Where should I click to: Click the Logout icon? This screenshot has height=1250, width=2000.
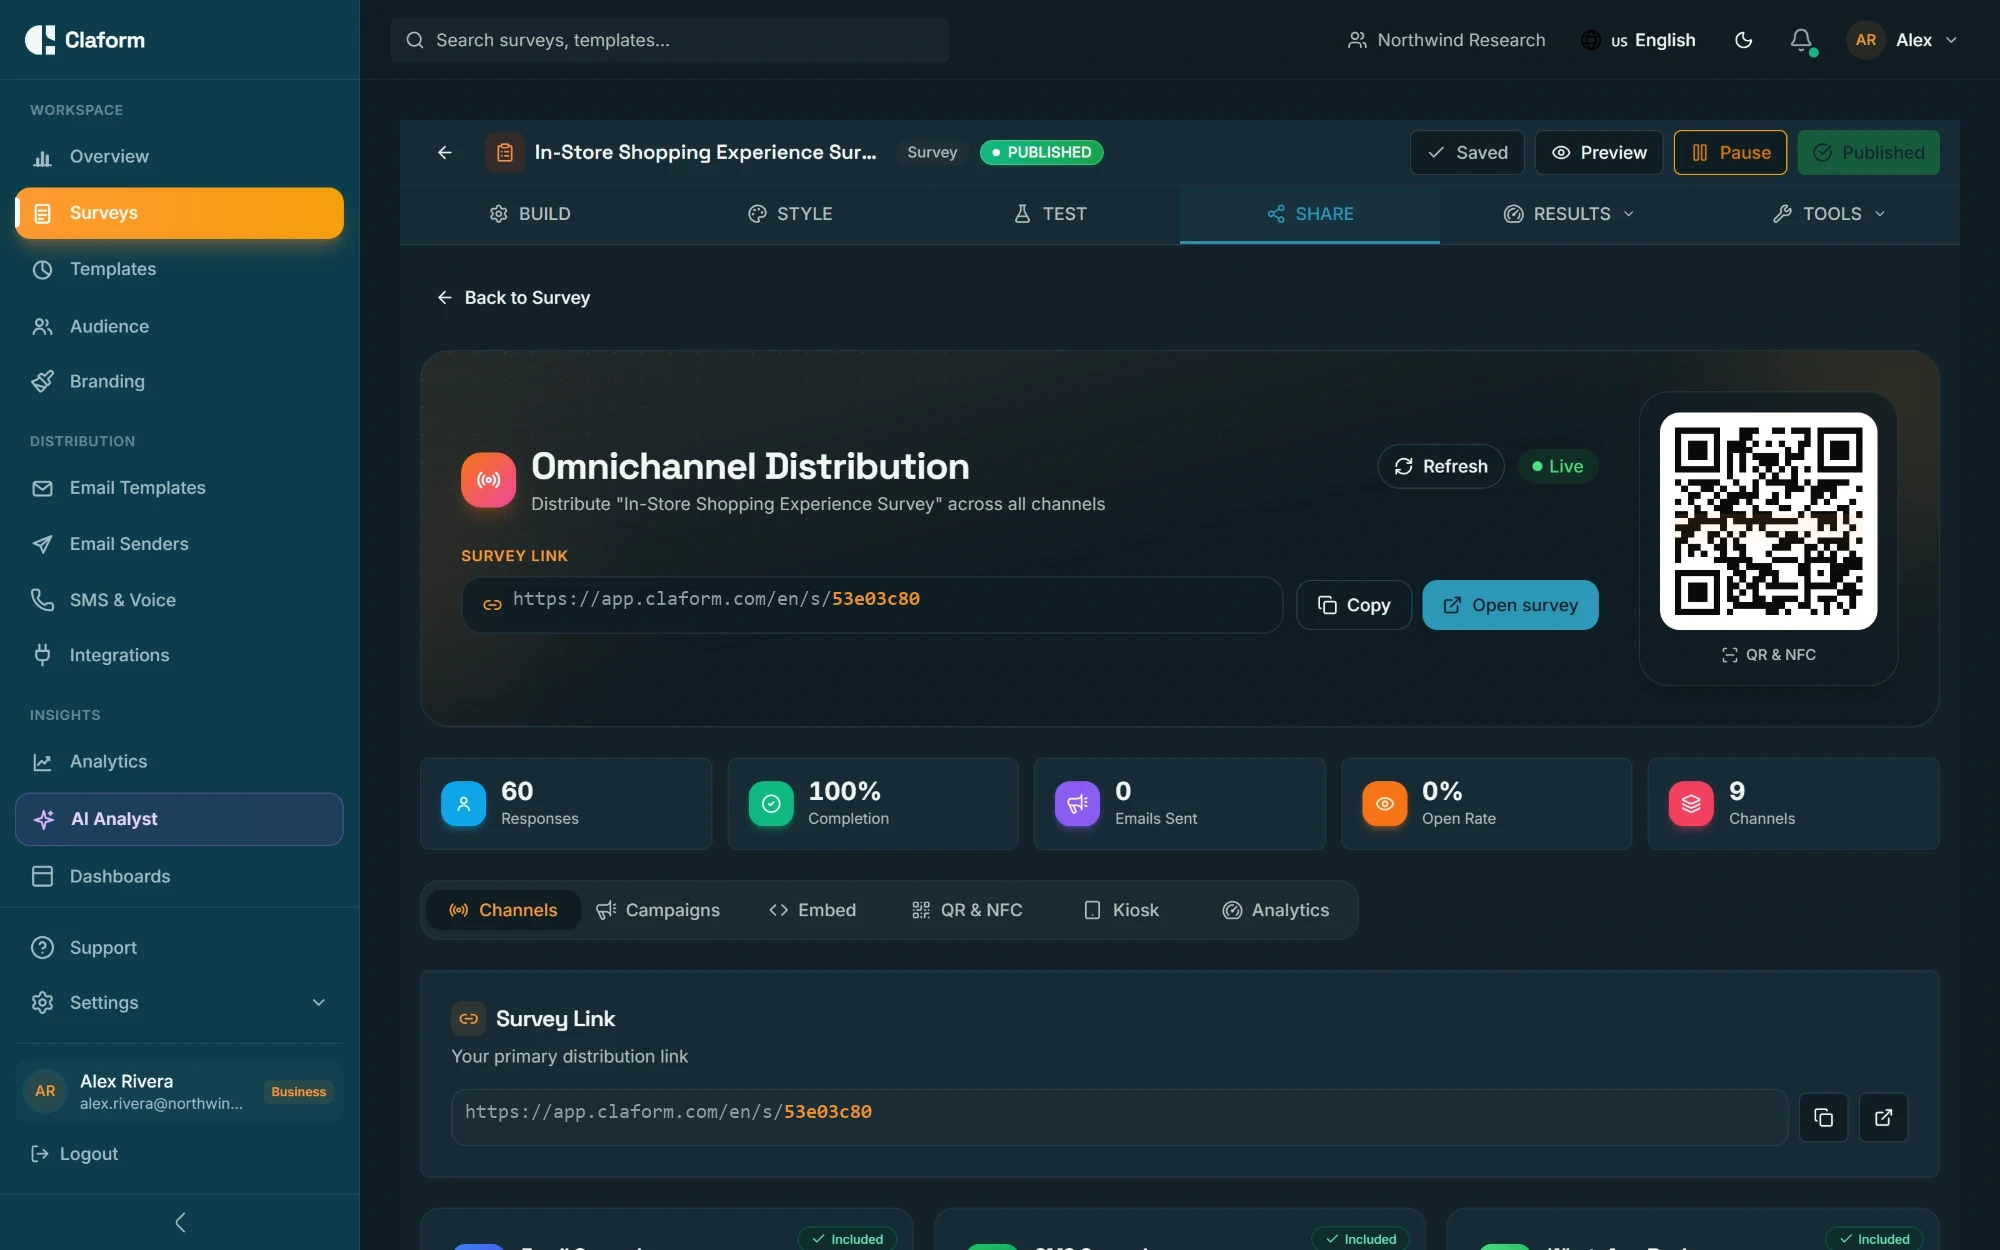point(40,1154)
